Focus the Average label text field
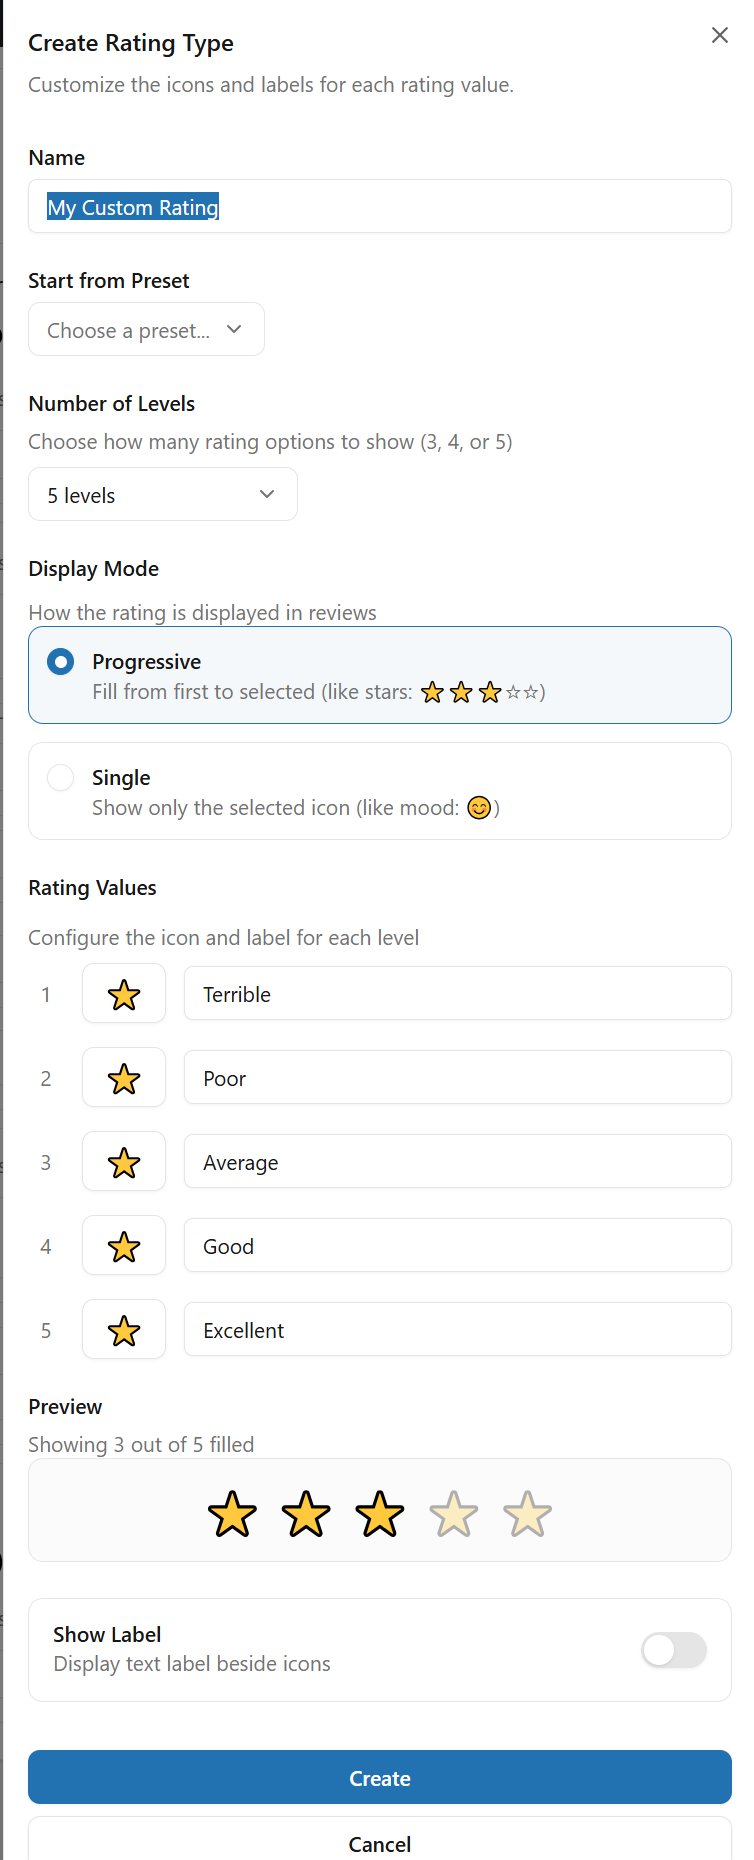The height and width of the screenshot is (1860, 754). click(x=457, y=1162)
